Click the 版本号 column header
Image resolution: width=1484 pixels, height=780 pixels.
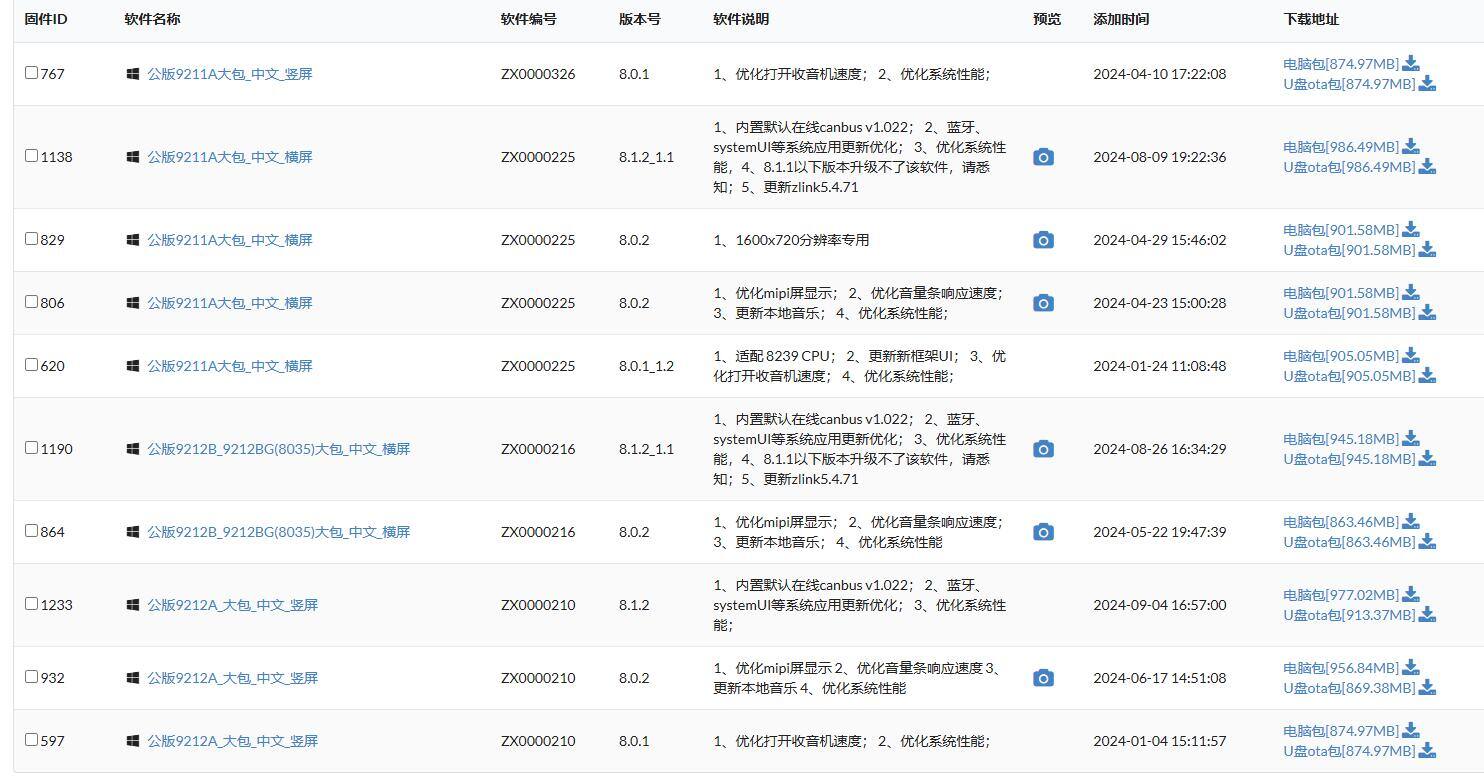(637, 18)
